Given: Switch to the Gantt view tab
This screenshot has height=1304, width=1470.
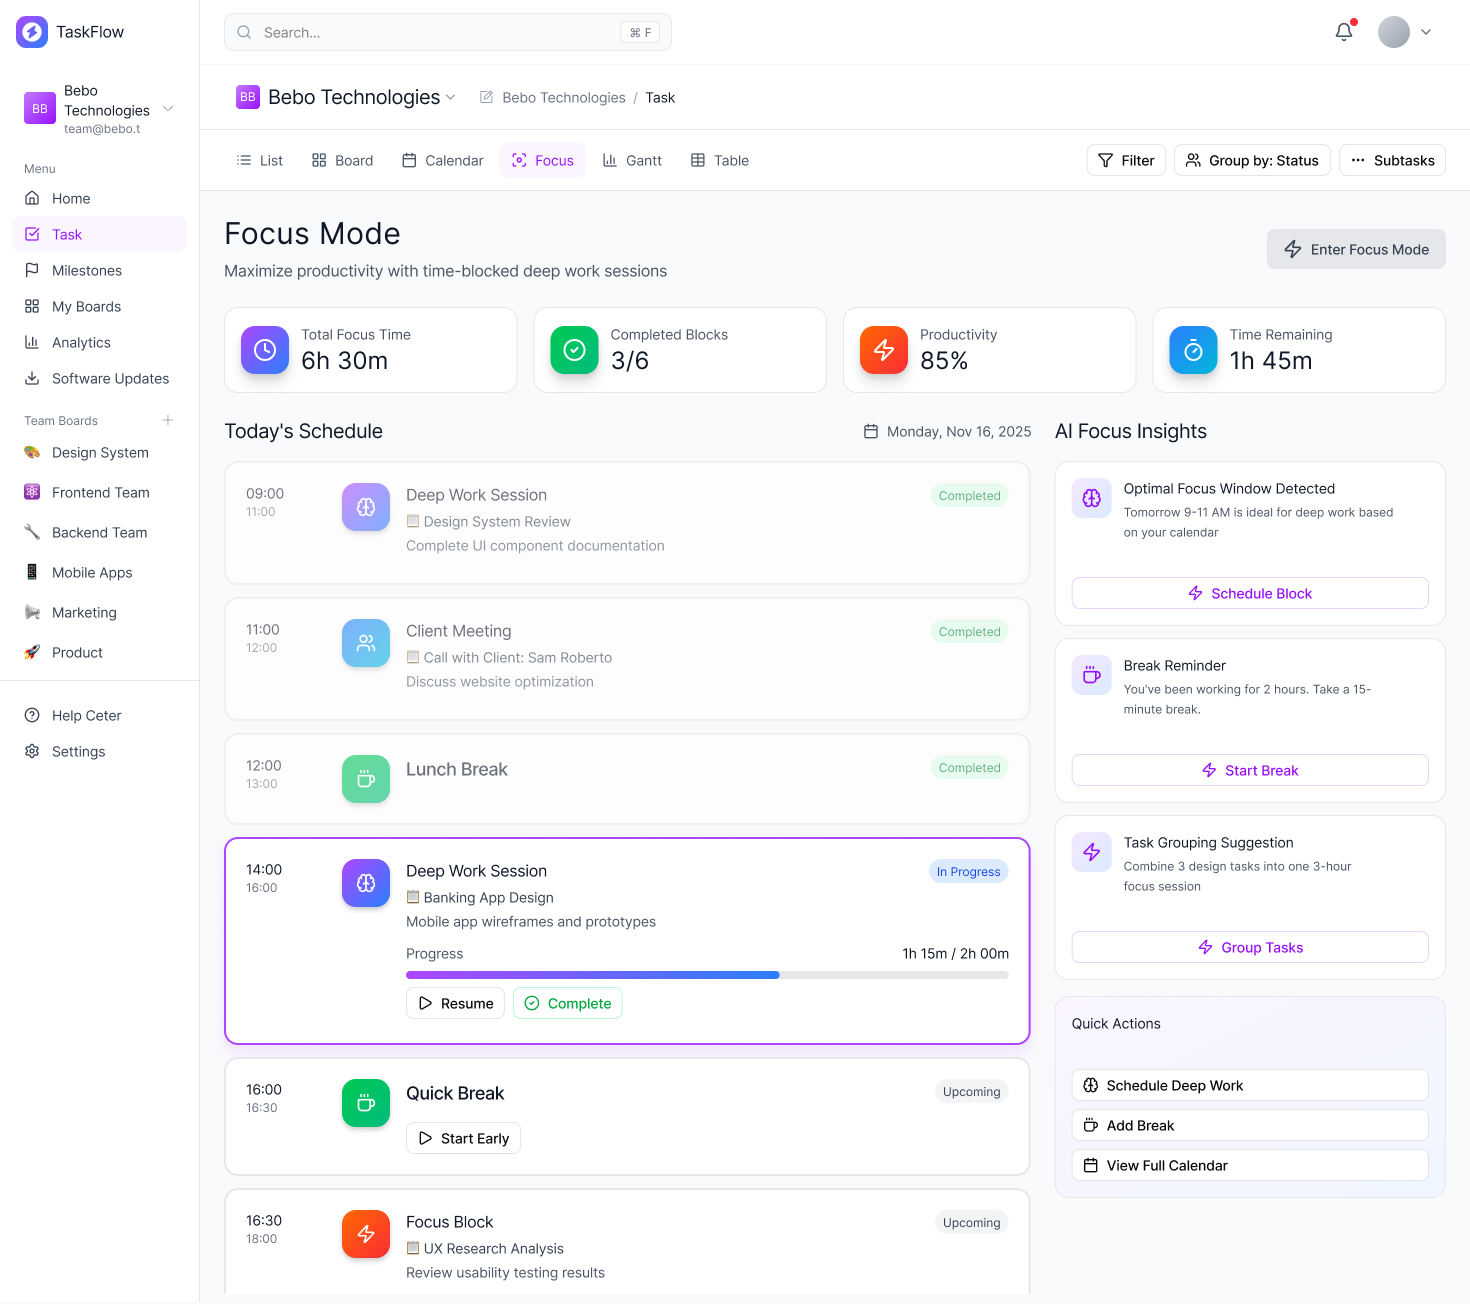Looking at the screenshot, I should pos(632,160).
